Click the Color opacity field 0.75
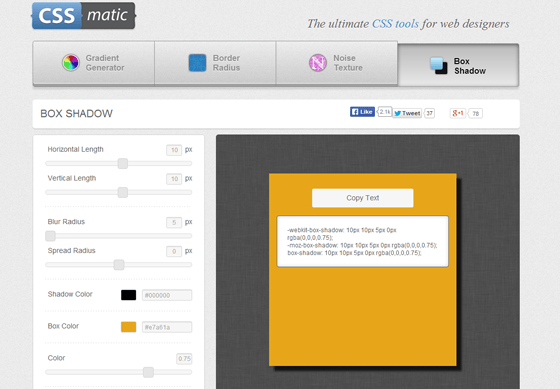Image resolution: width=560 pixels, height=389 pixels. 184,359
